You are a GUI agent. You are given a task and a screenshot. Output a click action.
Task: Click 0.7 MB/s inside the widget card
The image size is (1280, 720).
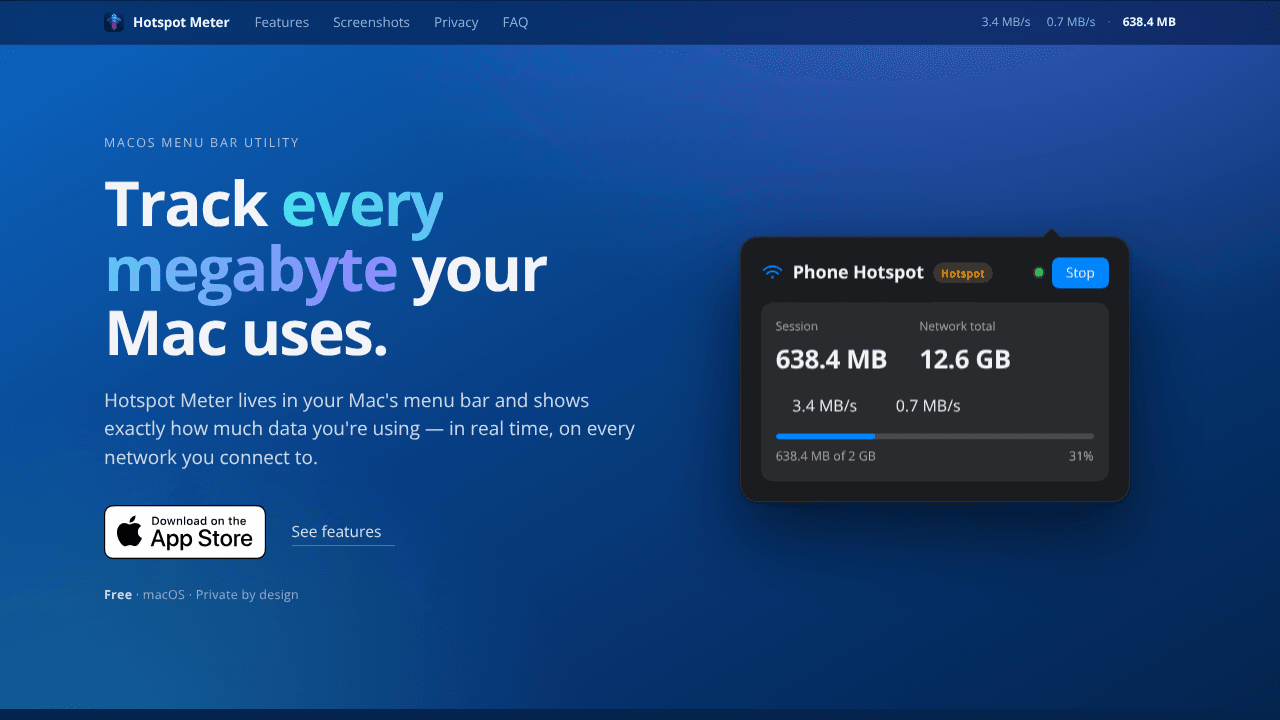click(x=928, y=406)
